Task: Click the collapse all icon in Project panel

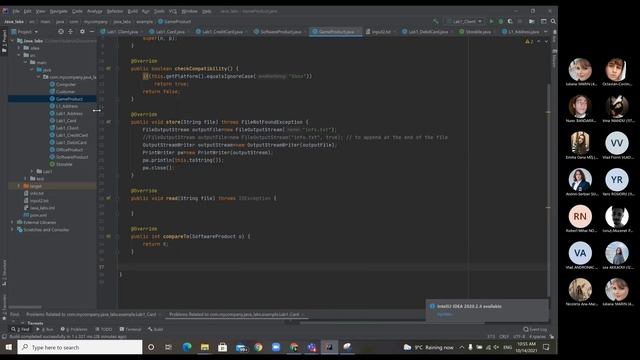Action: coord(71,31)
